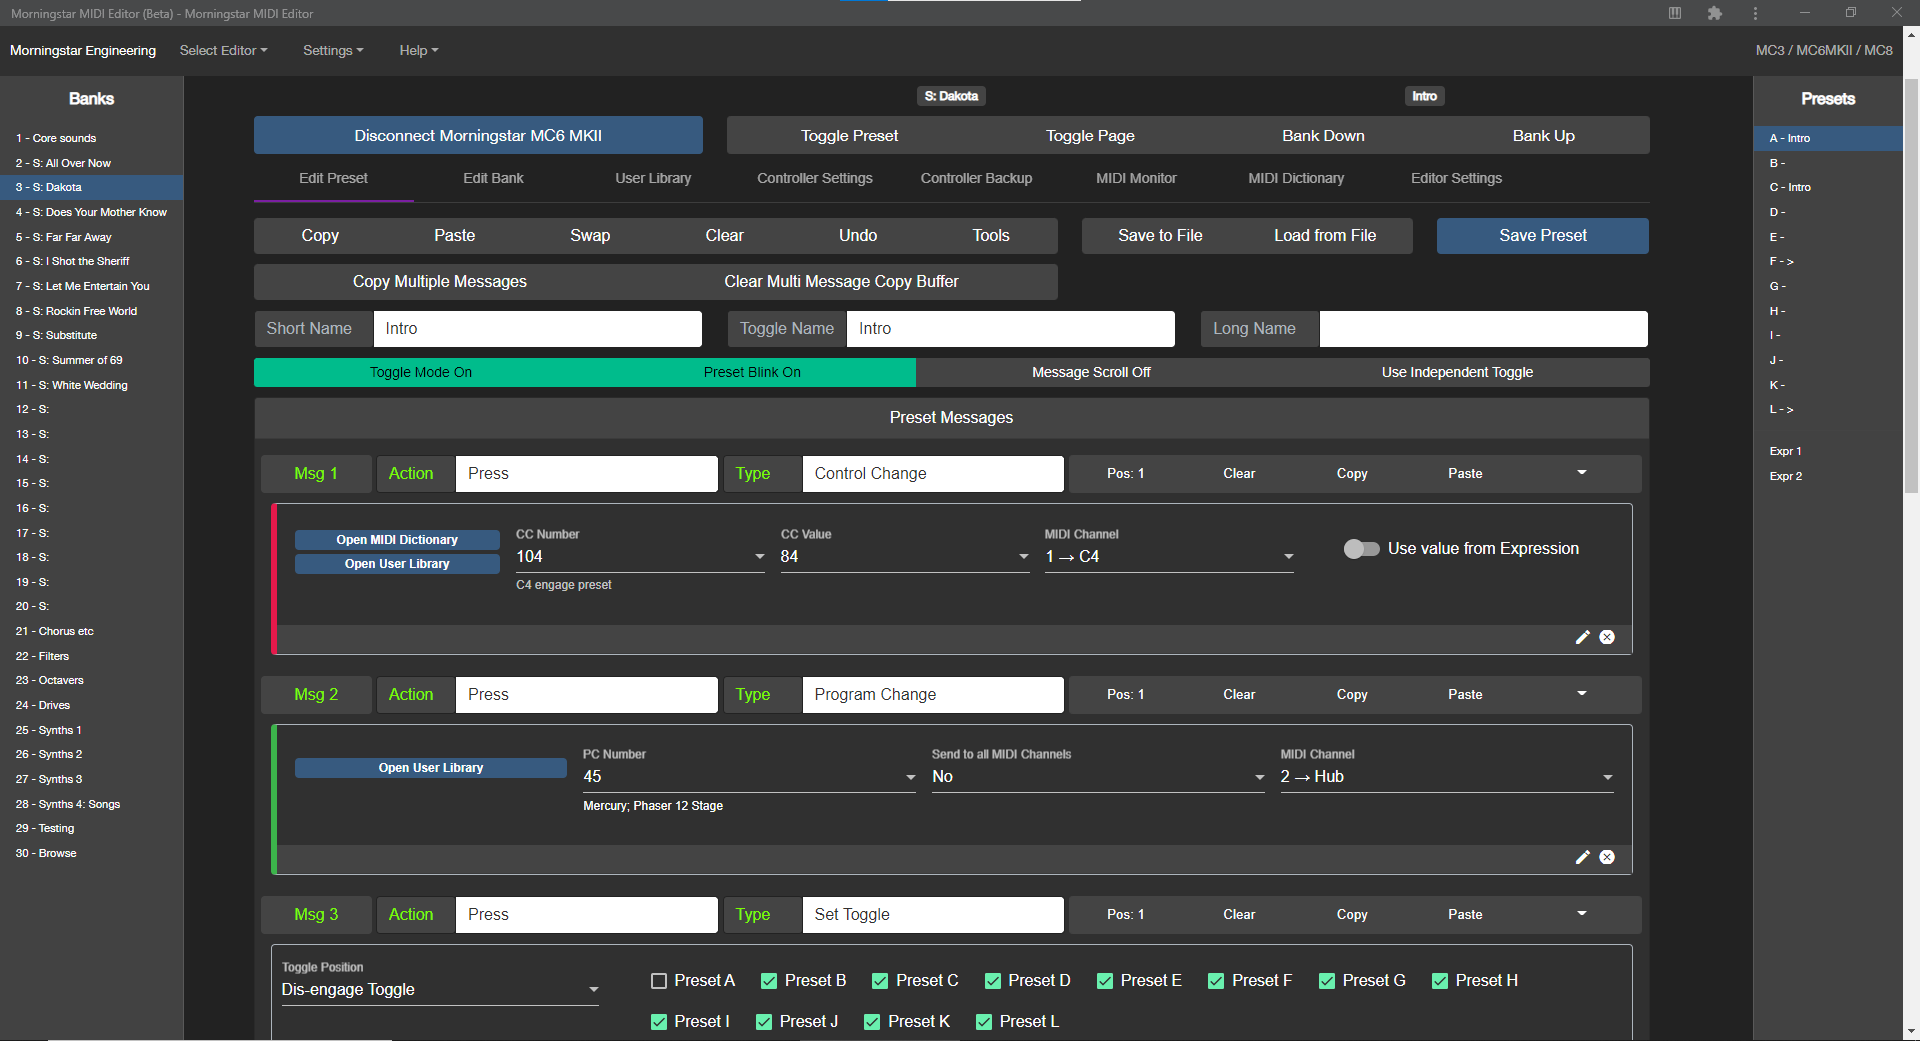Enable Use value from Expression switch
This screenshot has width=1920, height=1041.
coord(1361,549)
